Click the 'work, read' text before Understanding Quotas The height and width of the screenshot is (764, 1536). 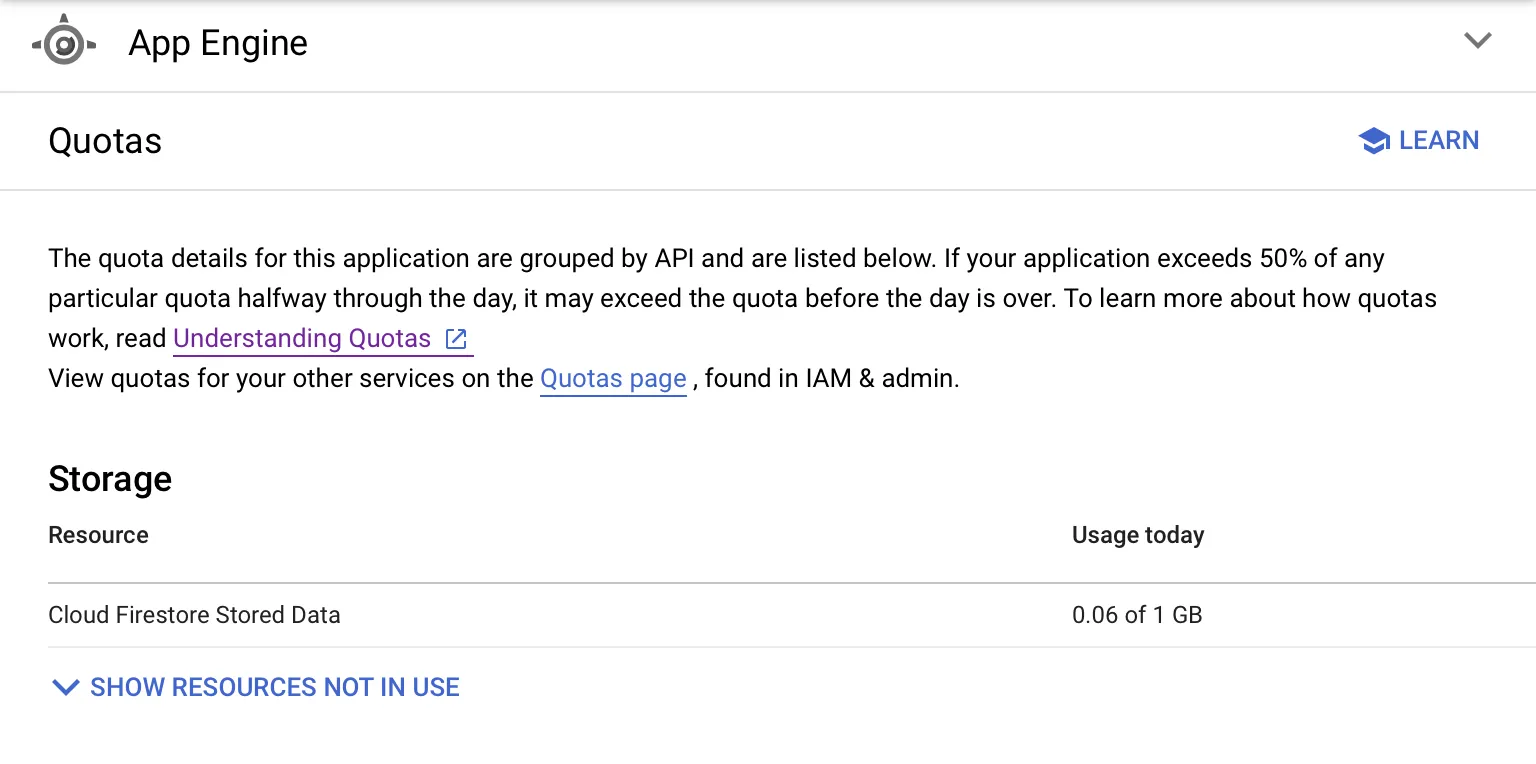pyautogui.click(x=107, y=339)
